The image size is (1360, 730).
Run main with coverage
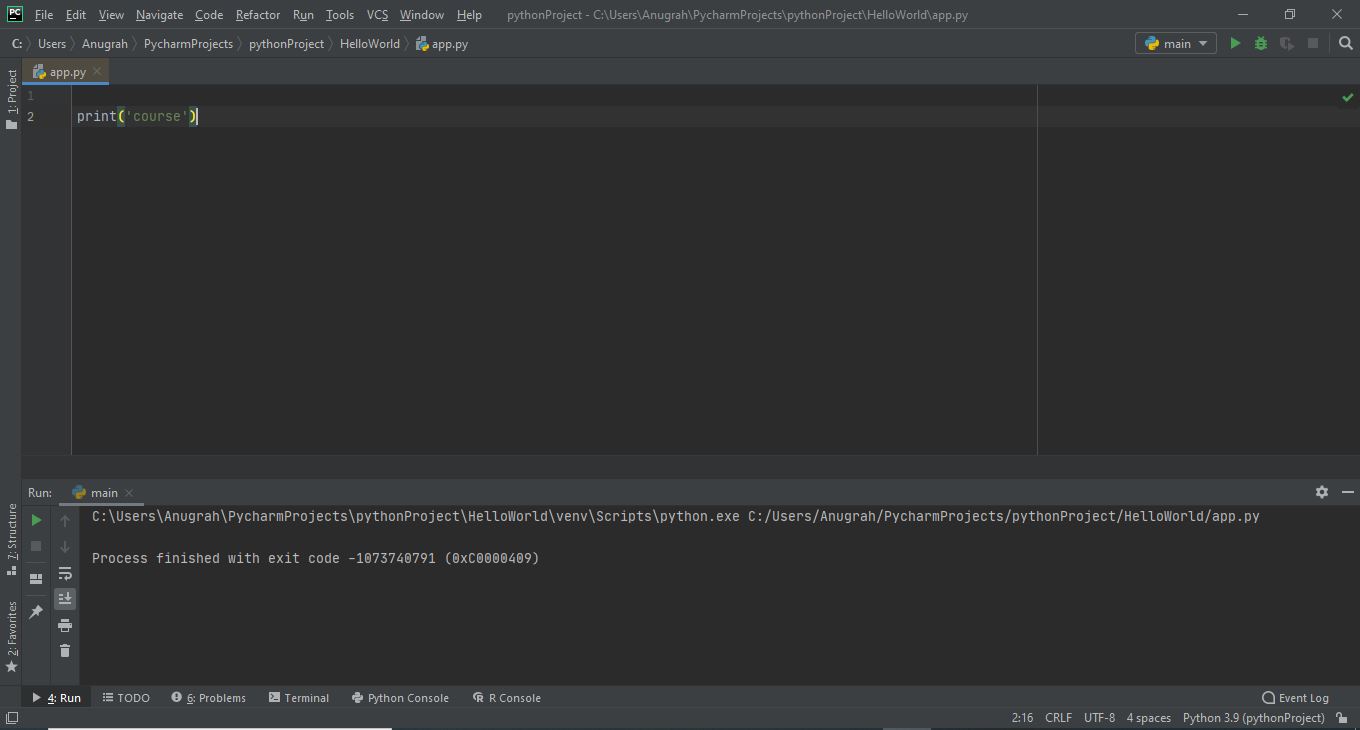pos(1287,43)
